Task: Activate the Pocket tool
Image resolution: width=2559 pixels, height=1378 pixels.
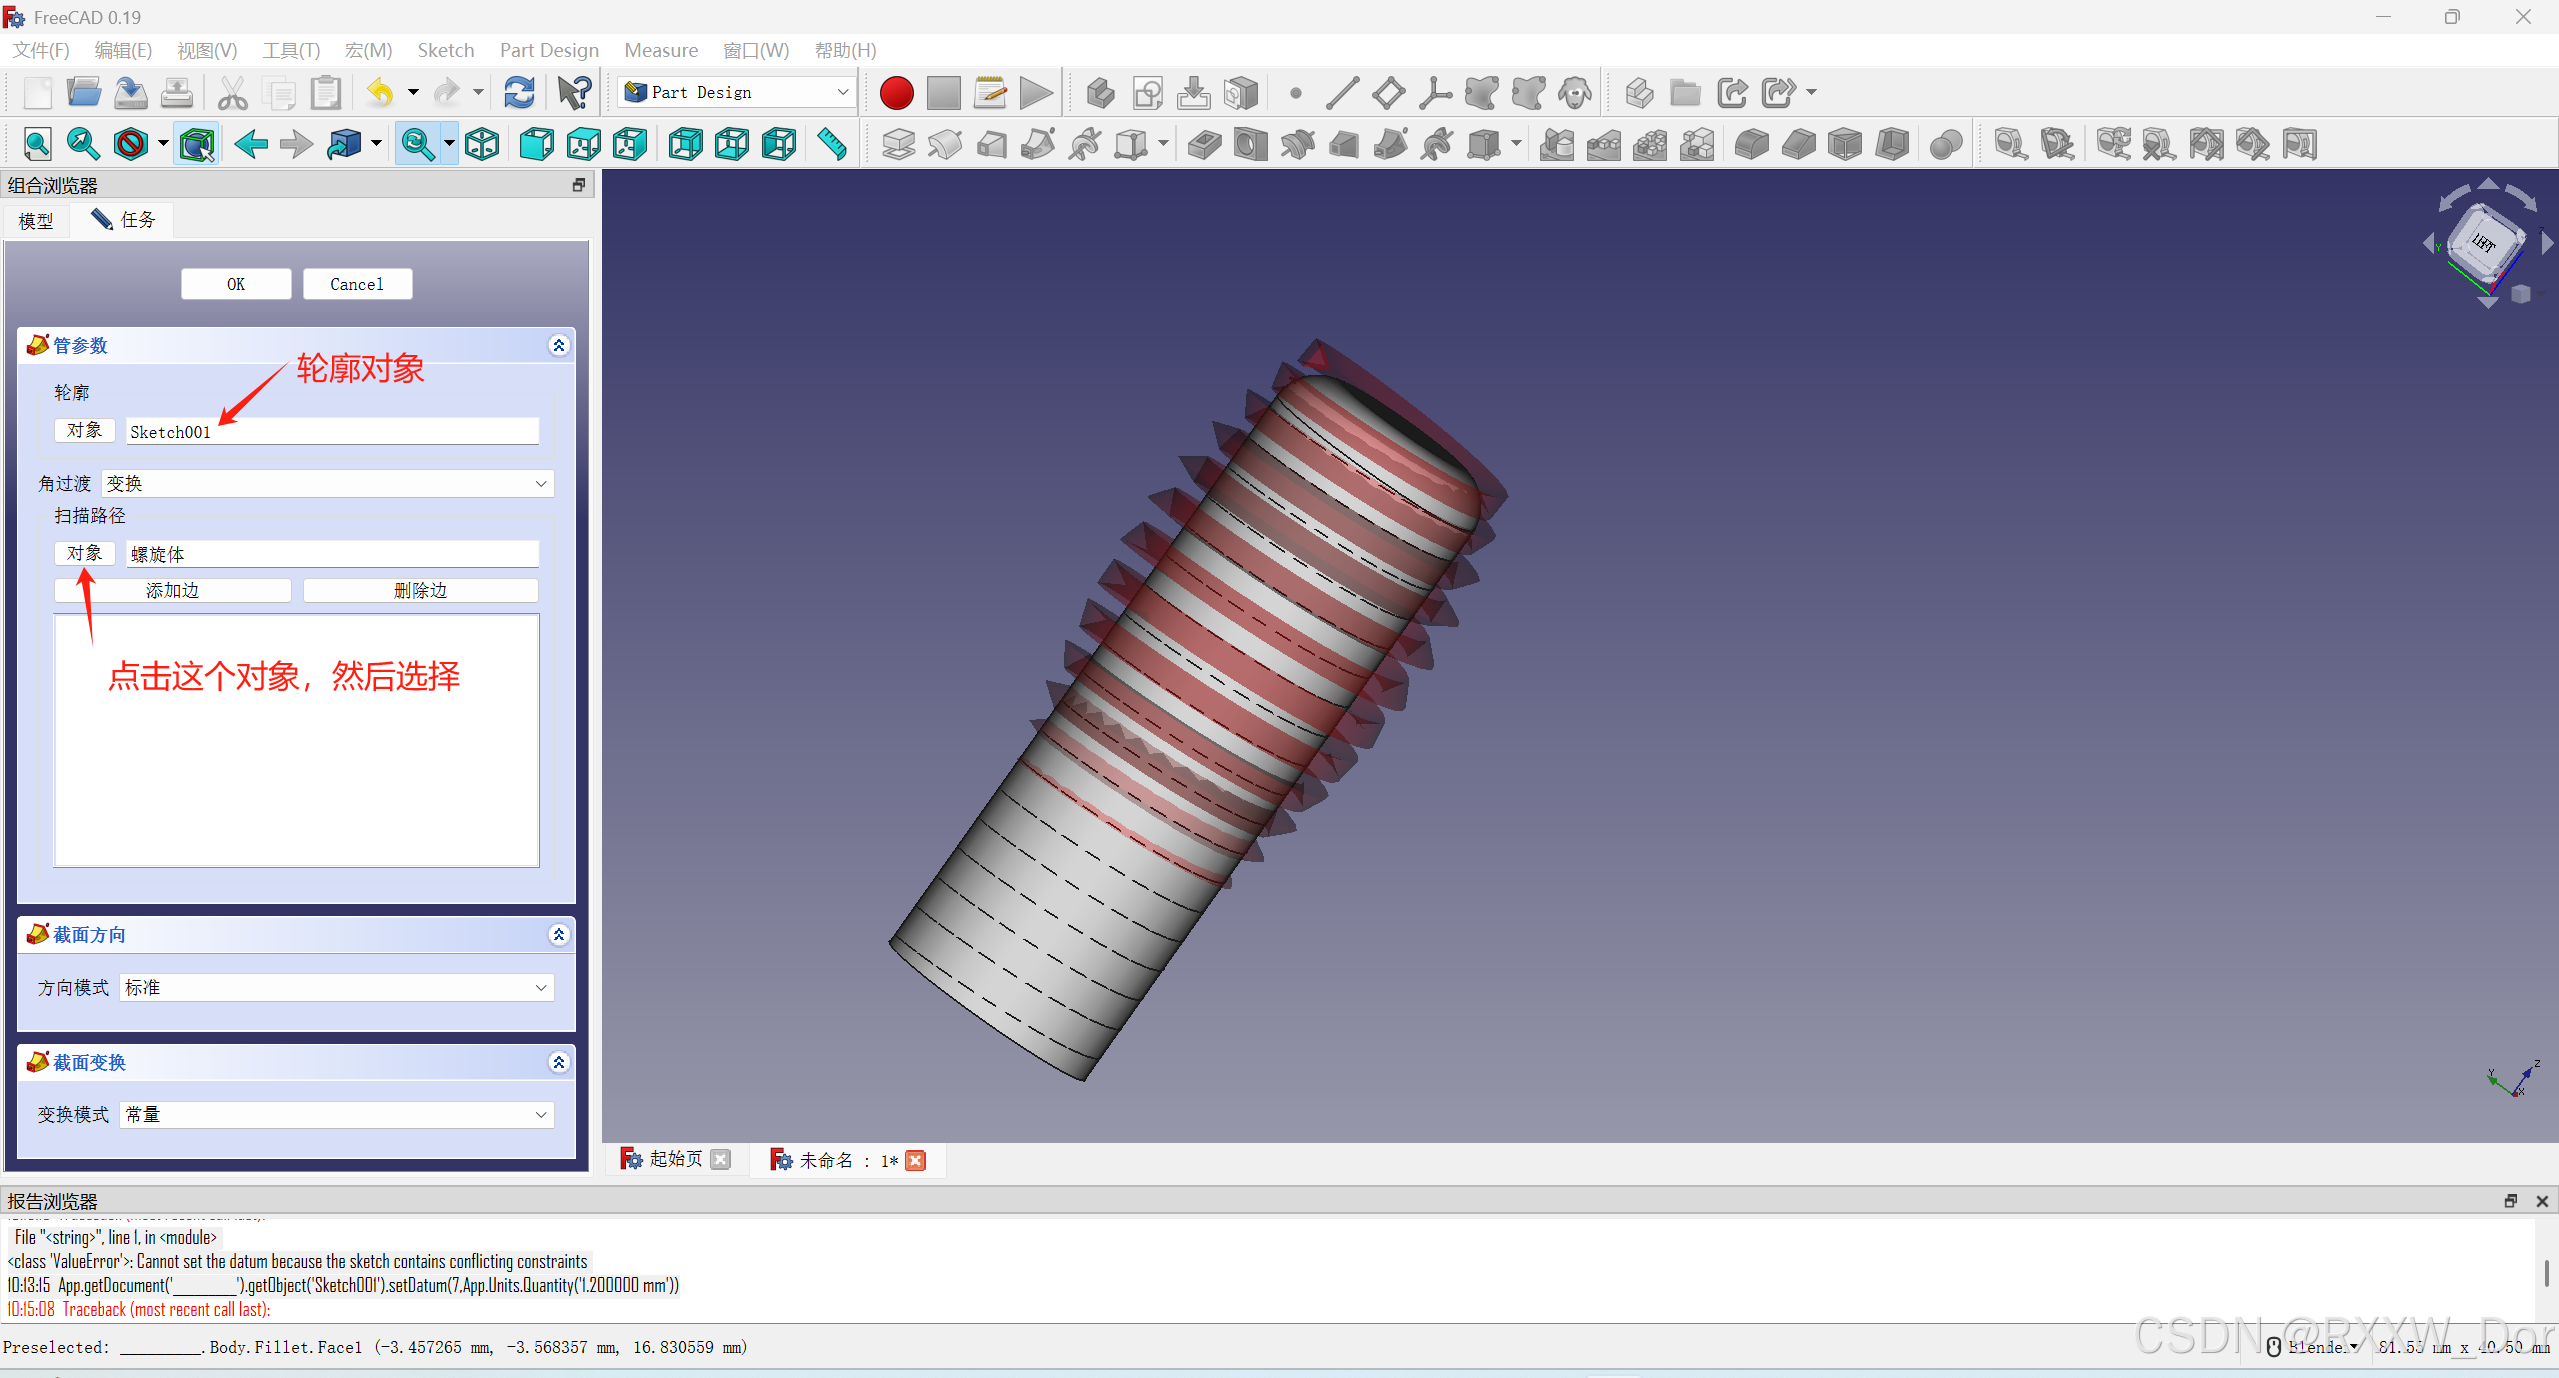Action: (x=1204, y=144)
